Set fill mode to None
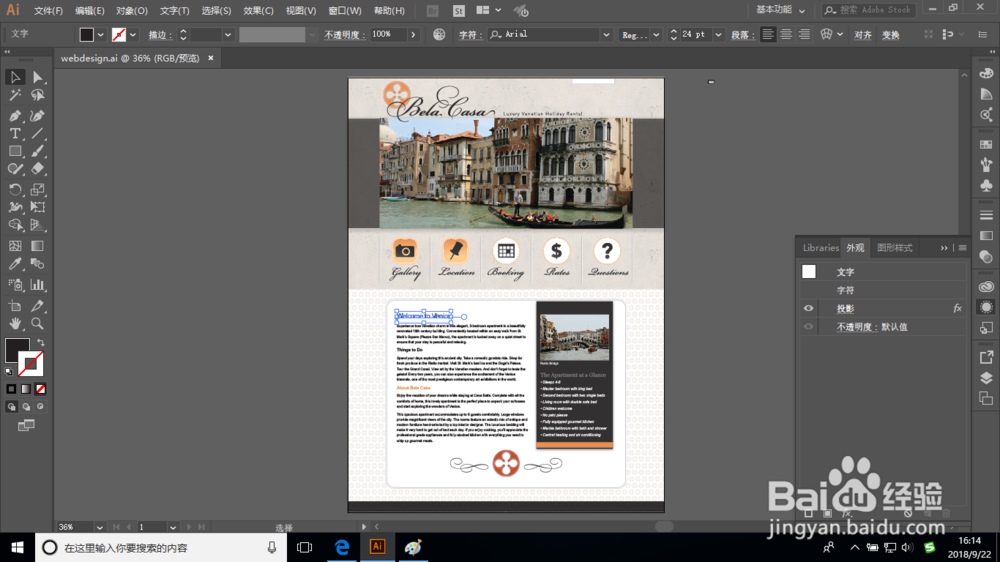 40,388
